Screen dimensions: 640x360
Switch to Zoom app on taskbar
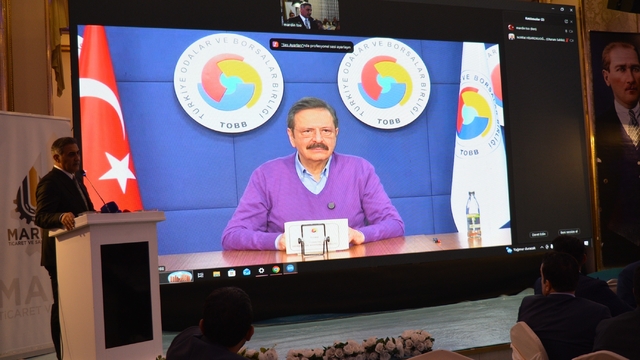(290, 268)
